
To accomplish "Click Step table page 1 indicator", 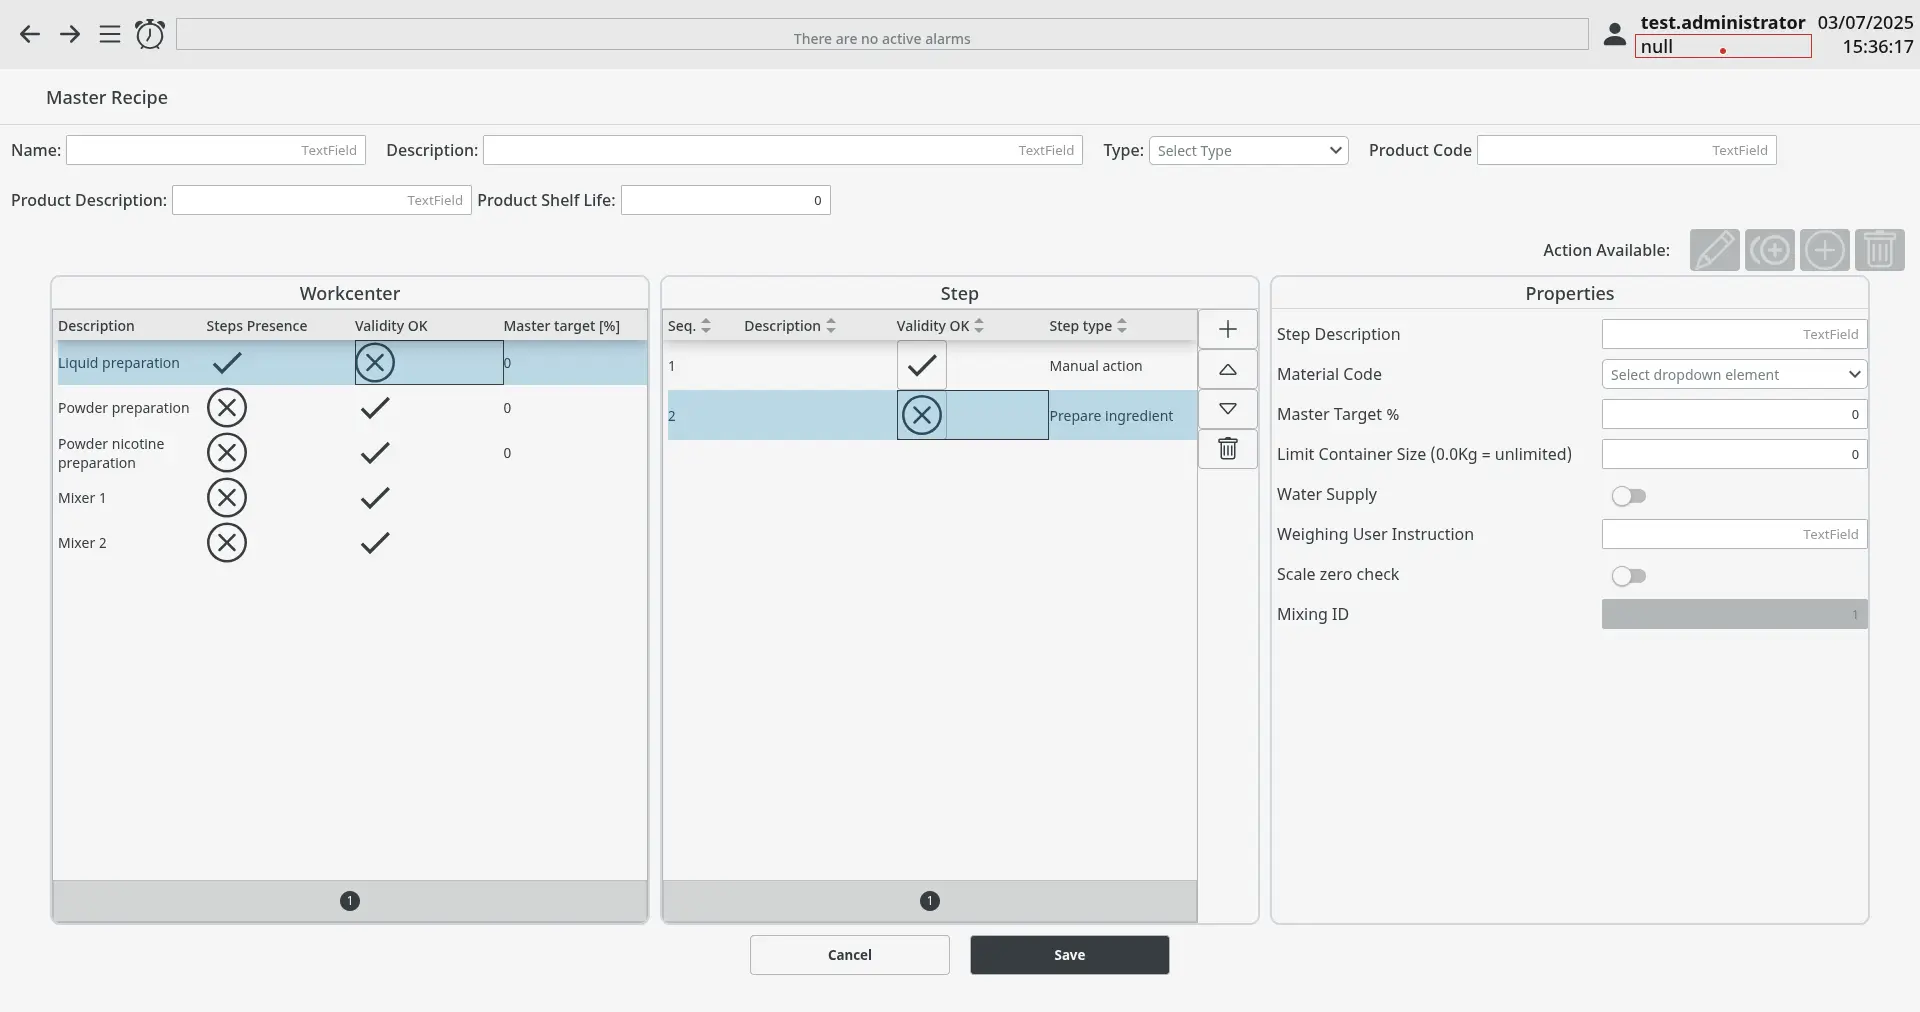I will (x=930, y=901).
